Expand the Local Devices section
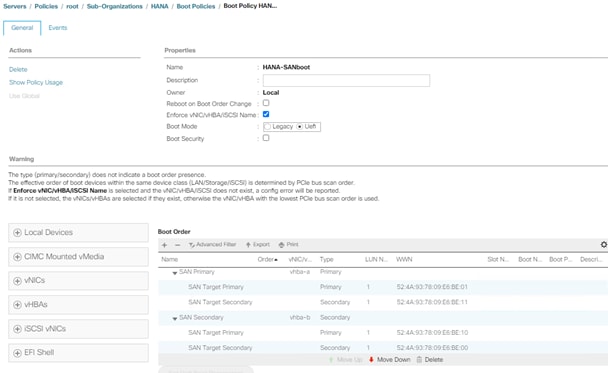 point(78,232)
